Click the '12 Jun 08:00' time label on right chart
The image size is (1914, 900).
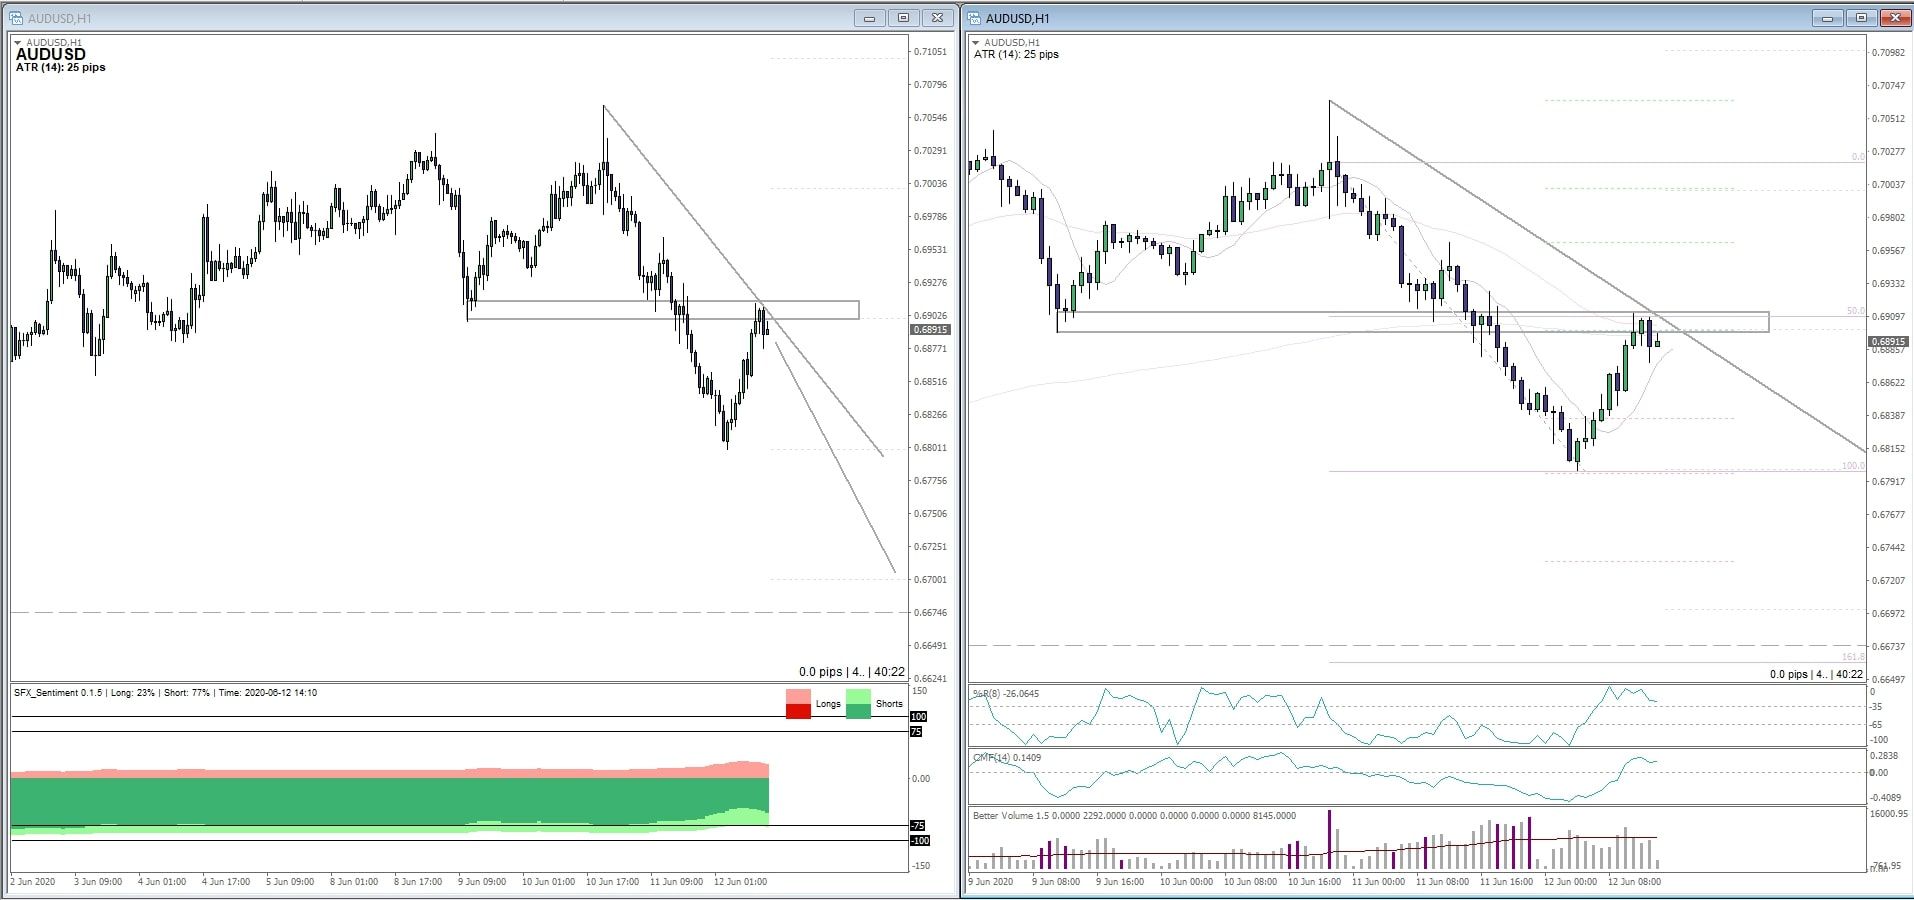click(1634, 882)
